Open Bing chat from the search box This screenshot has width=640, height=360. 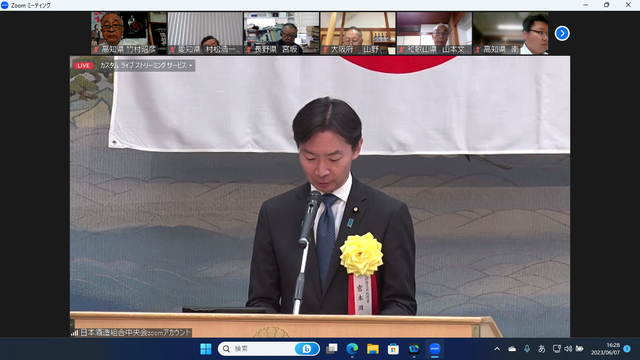[x=306, y=349]
